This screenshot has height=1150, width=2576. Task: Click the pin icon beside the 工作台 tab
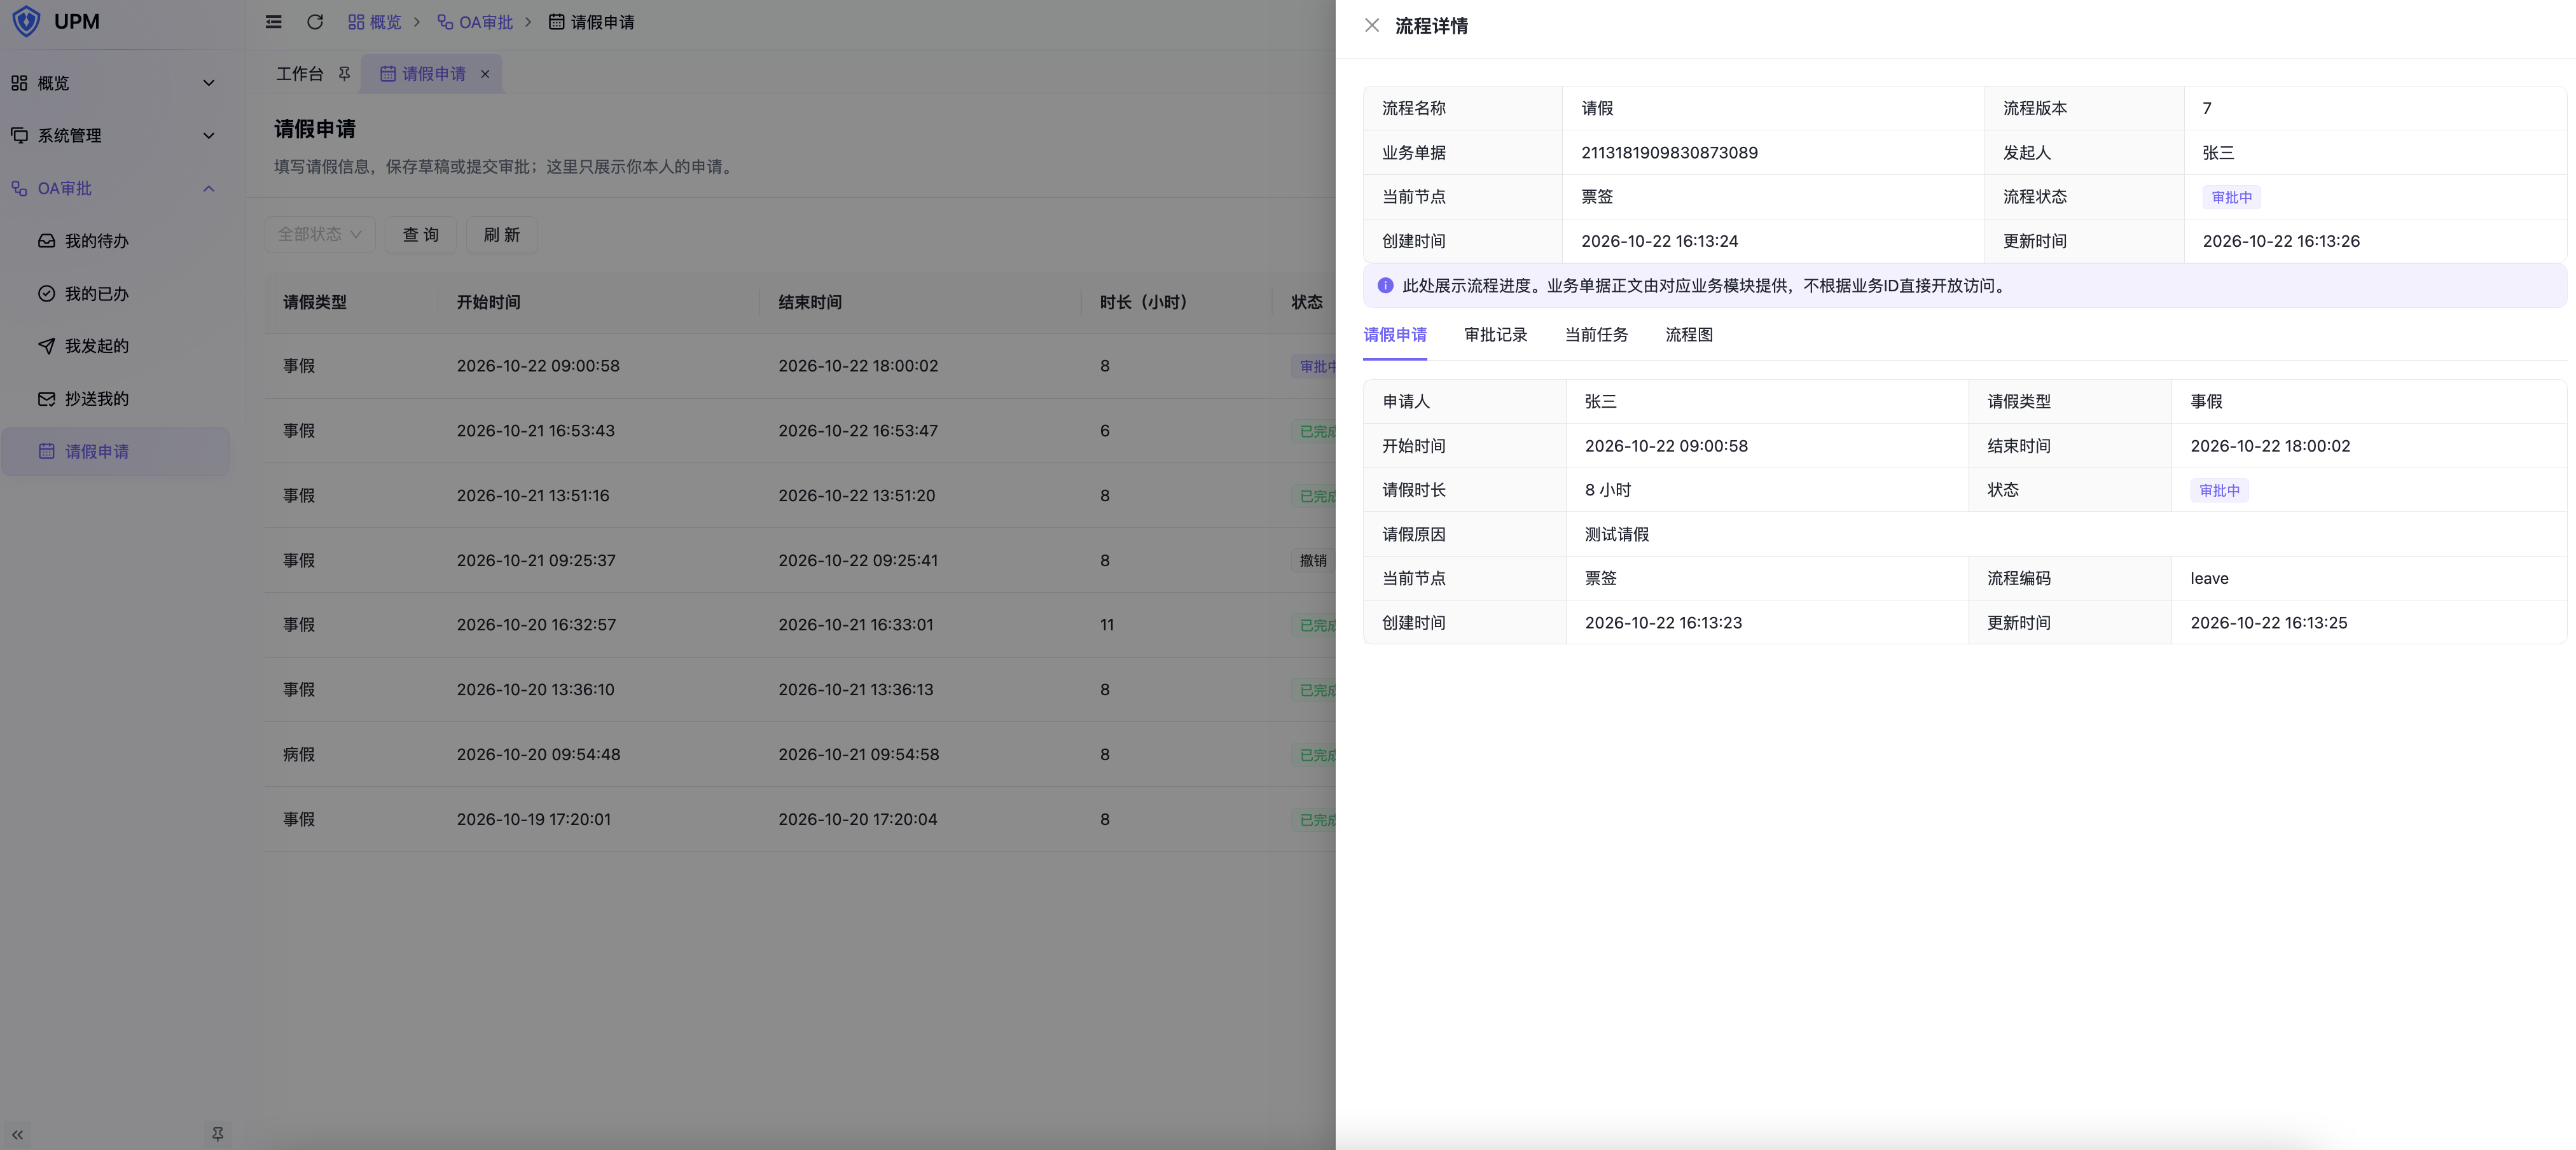click(344, 74)
